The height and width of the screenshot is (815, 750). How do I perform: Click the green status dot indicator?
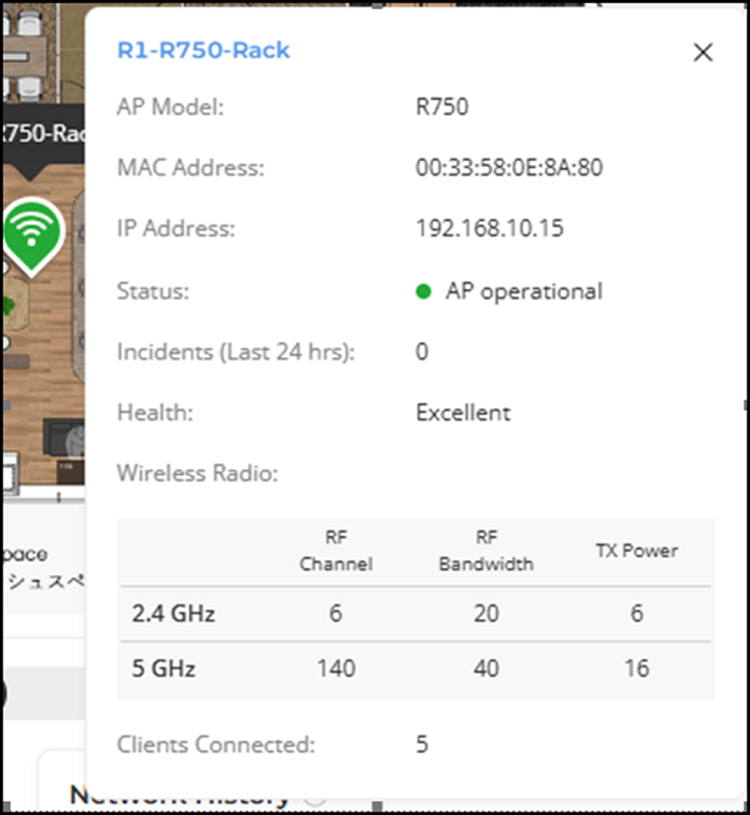(x=423, y=292)
